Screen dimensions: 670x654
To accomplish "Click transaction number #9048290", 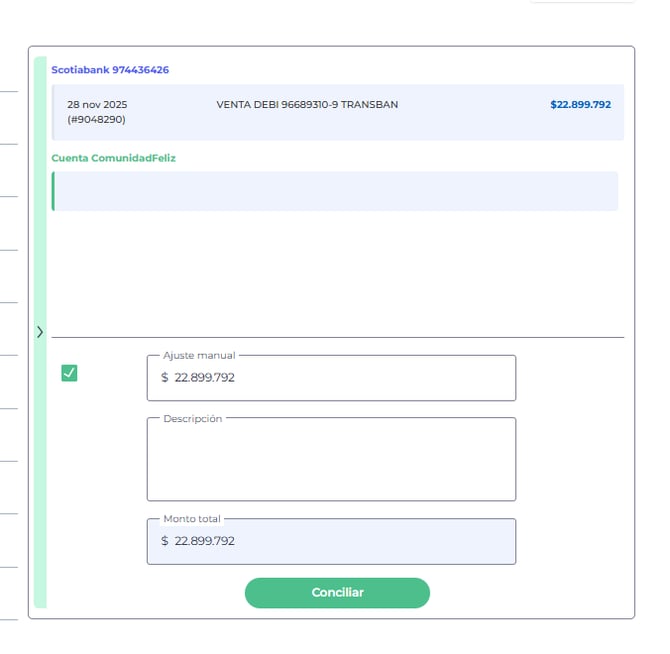I will point(96,120).
